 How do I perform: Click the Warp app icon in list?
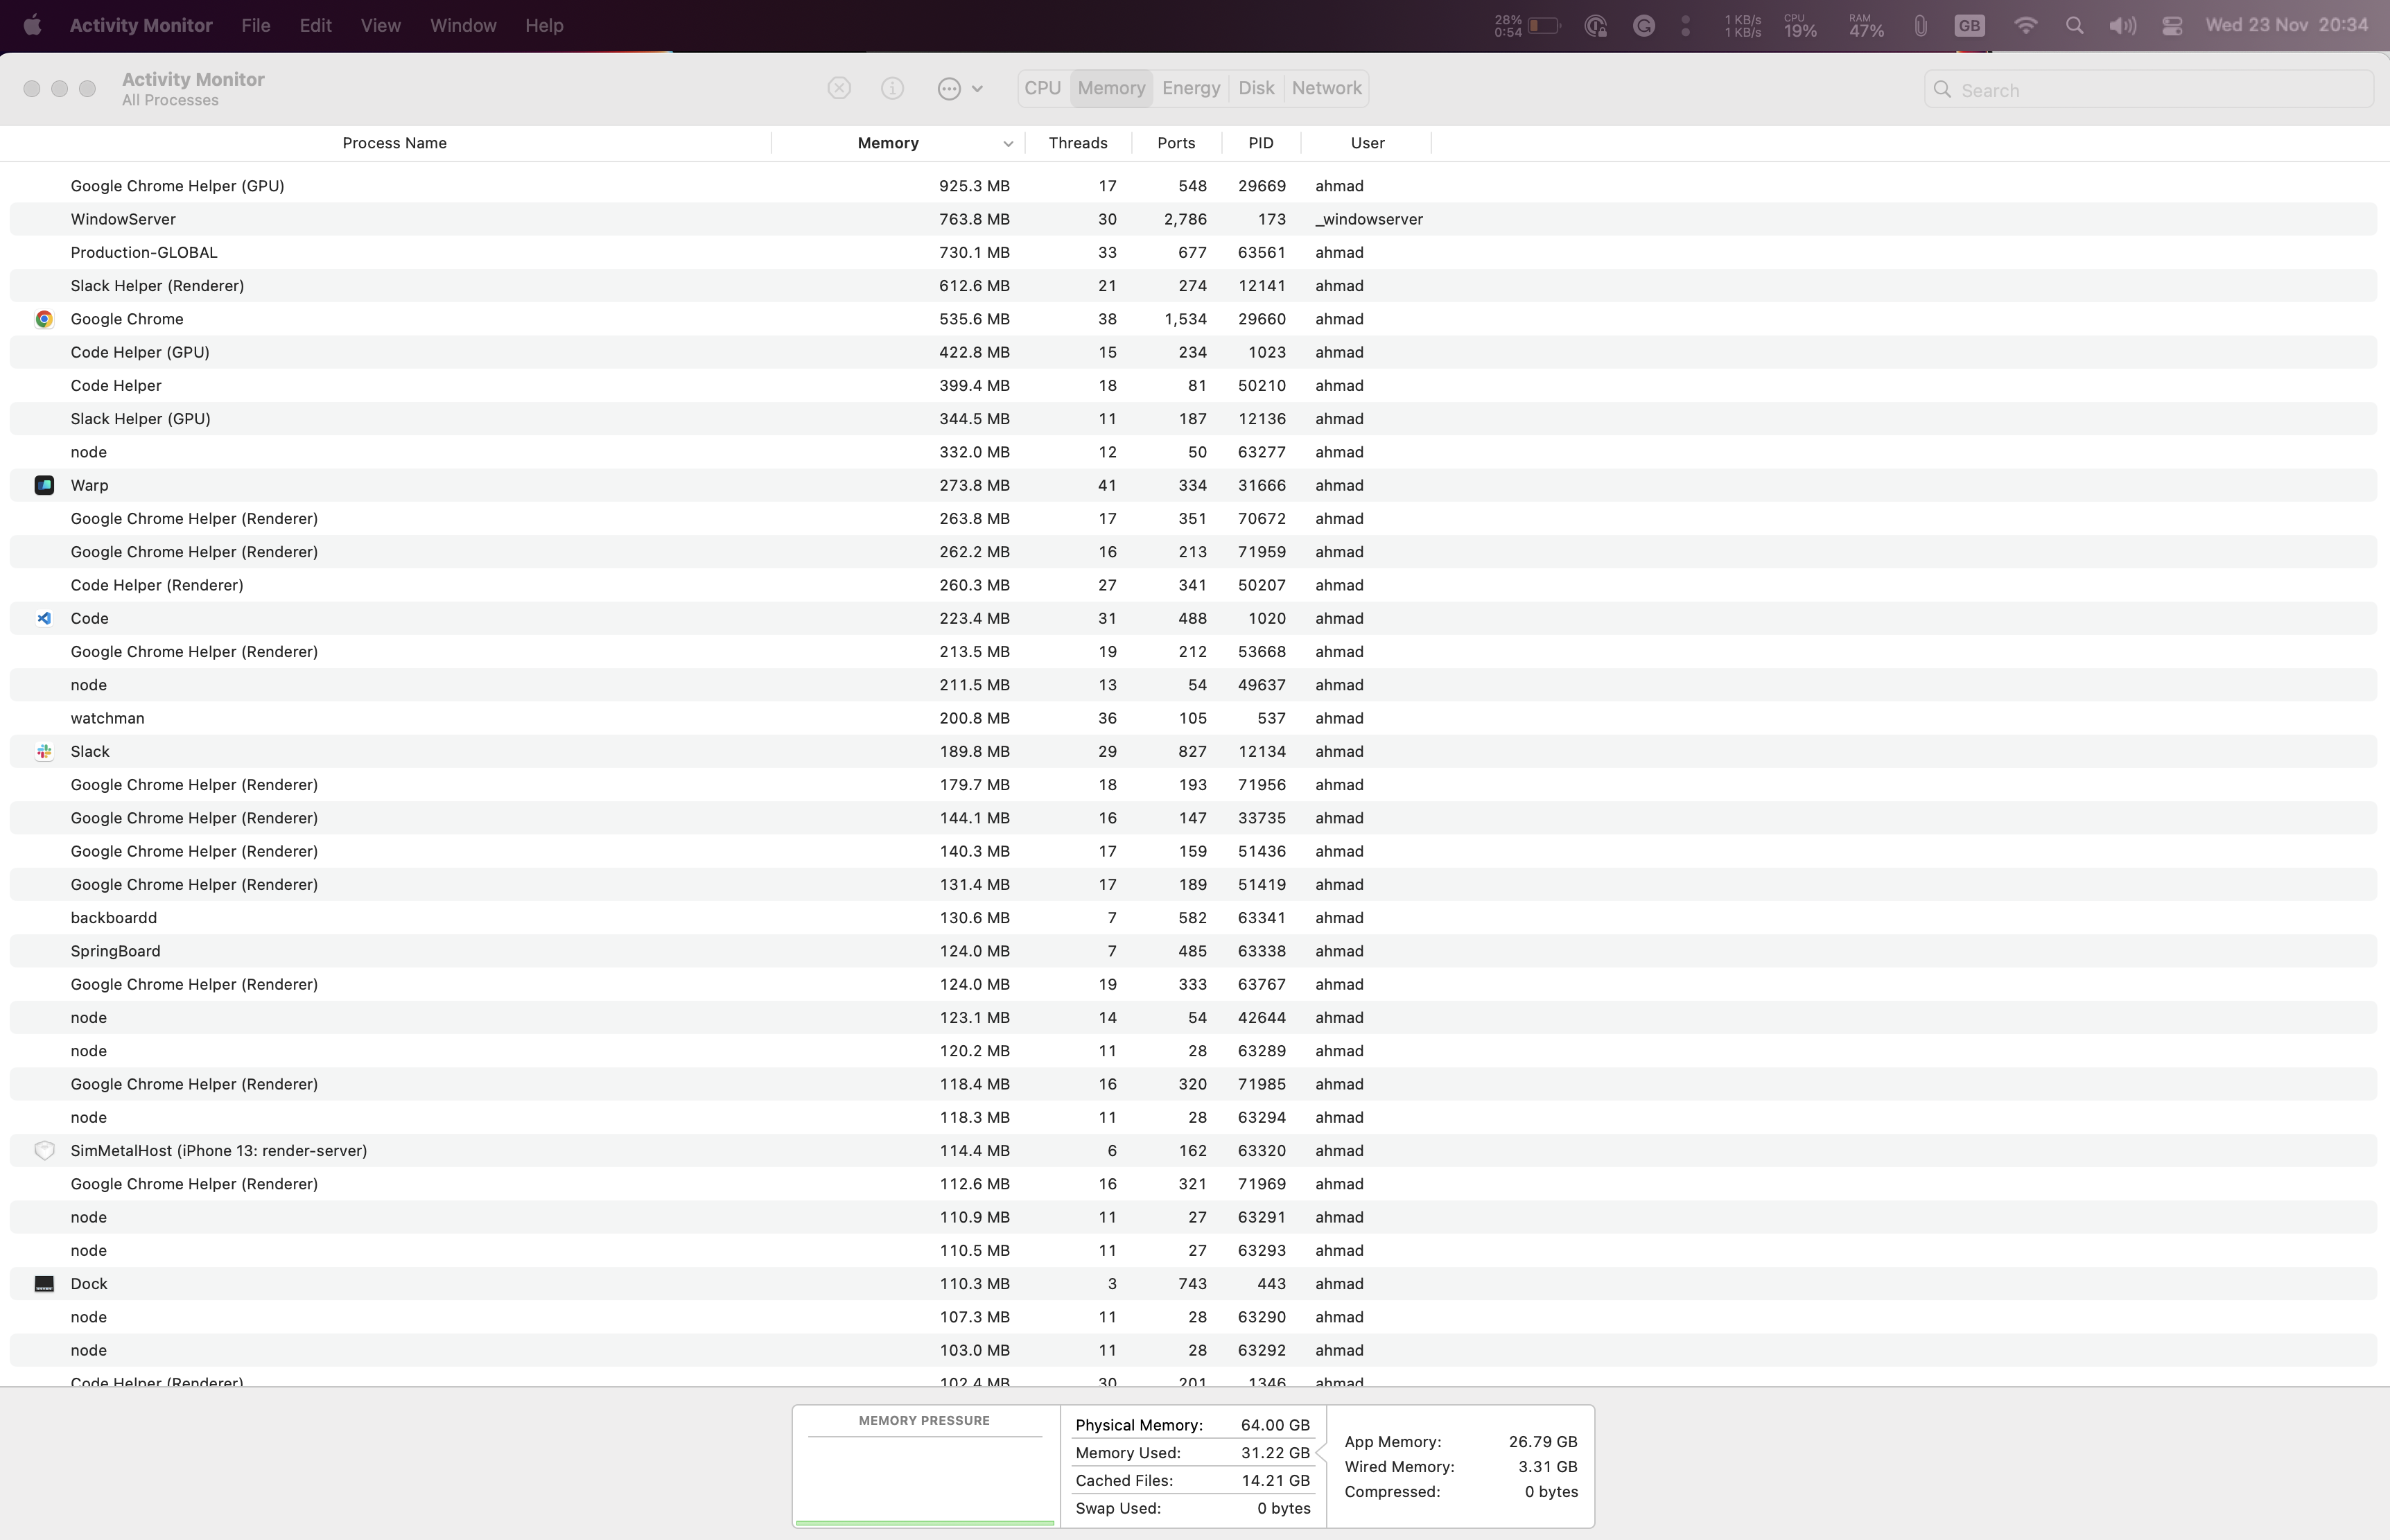pos(44,485)
